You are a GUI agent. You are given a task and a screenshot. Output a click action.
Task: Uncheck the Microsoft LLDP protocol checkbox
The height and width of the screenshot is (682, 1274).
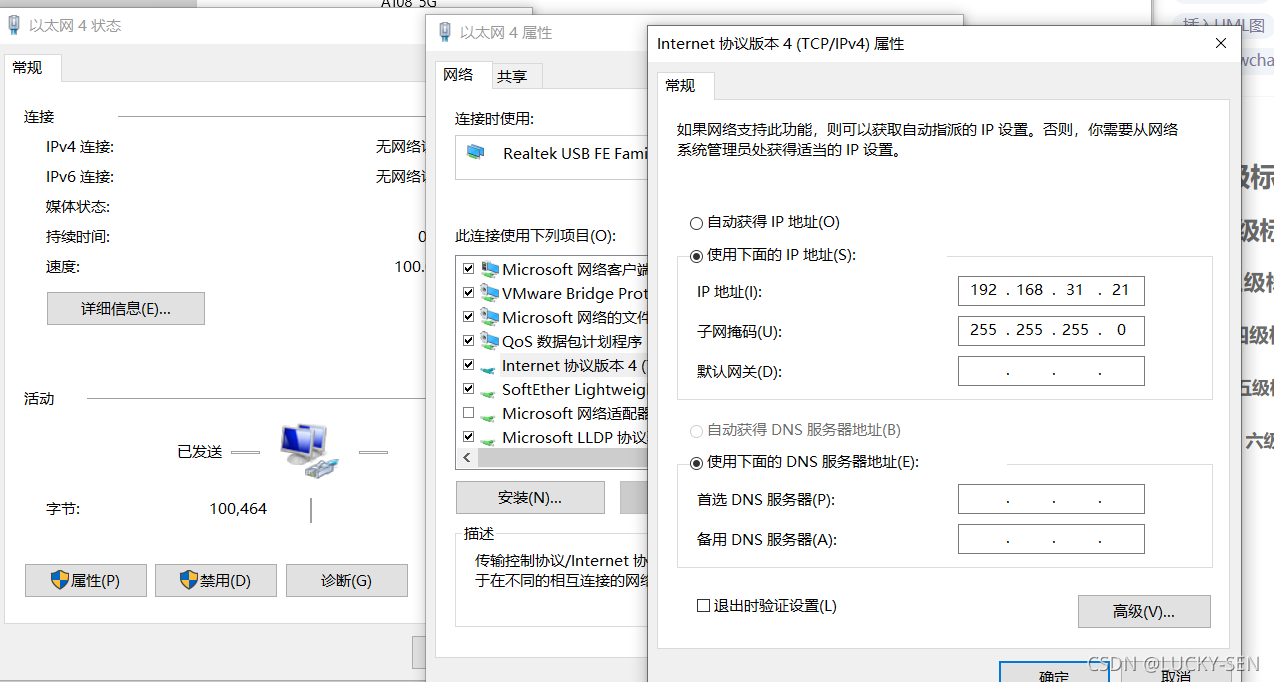tap(468, 437)
